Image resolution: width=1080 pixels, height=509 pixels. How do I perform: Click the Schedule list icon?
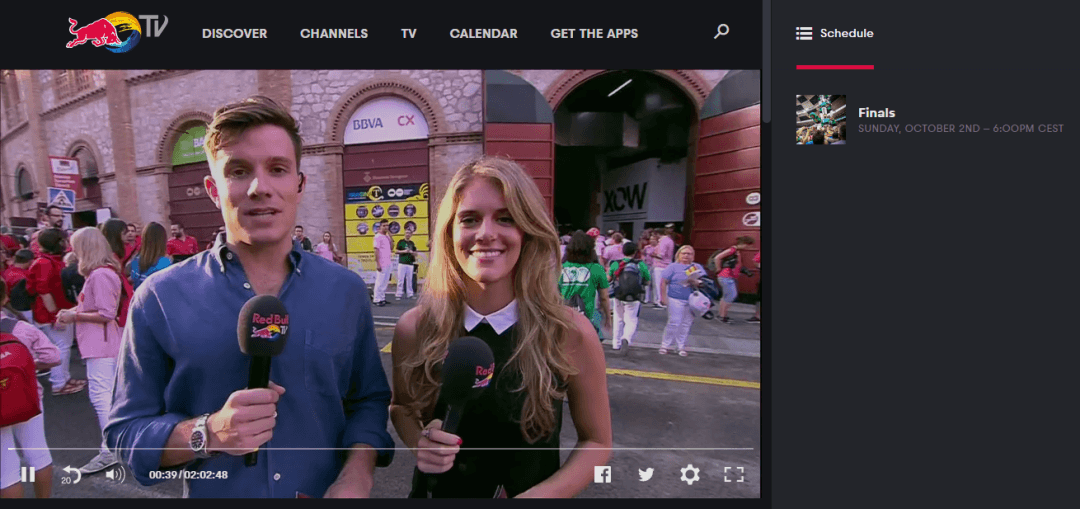pyautogui.click(x=804, y=33)
